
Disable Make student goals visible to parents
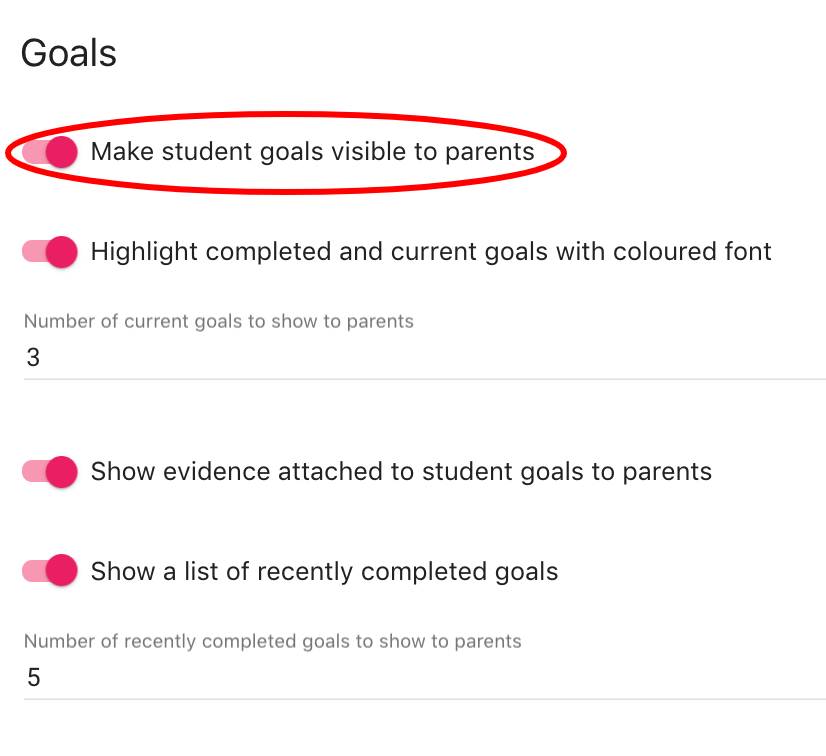pyautogui.click(x=49, y=152)
